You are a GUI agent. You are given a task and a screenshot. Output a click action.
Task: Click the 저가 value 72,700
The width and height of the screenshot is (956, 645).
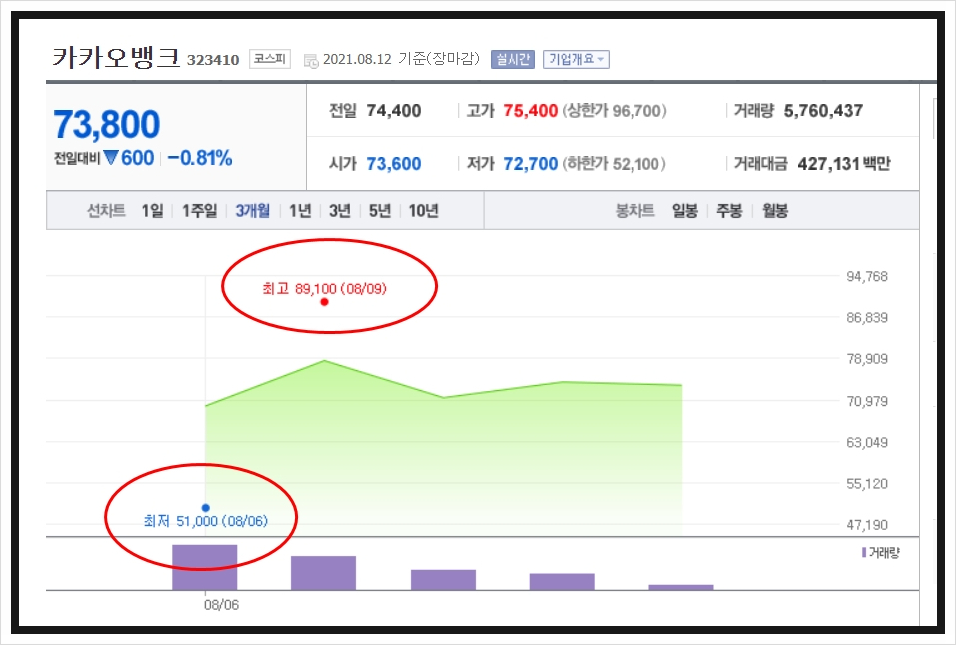530,164
